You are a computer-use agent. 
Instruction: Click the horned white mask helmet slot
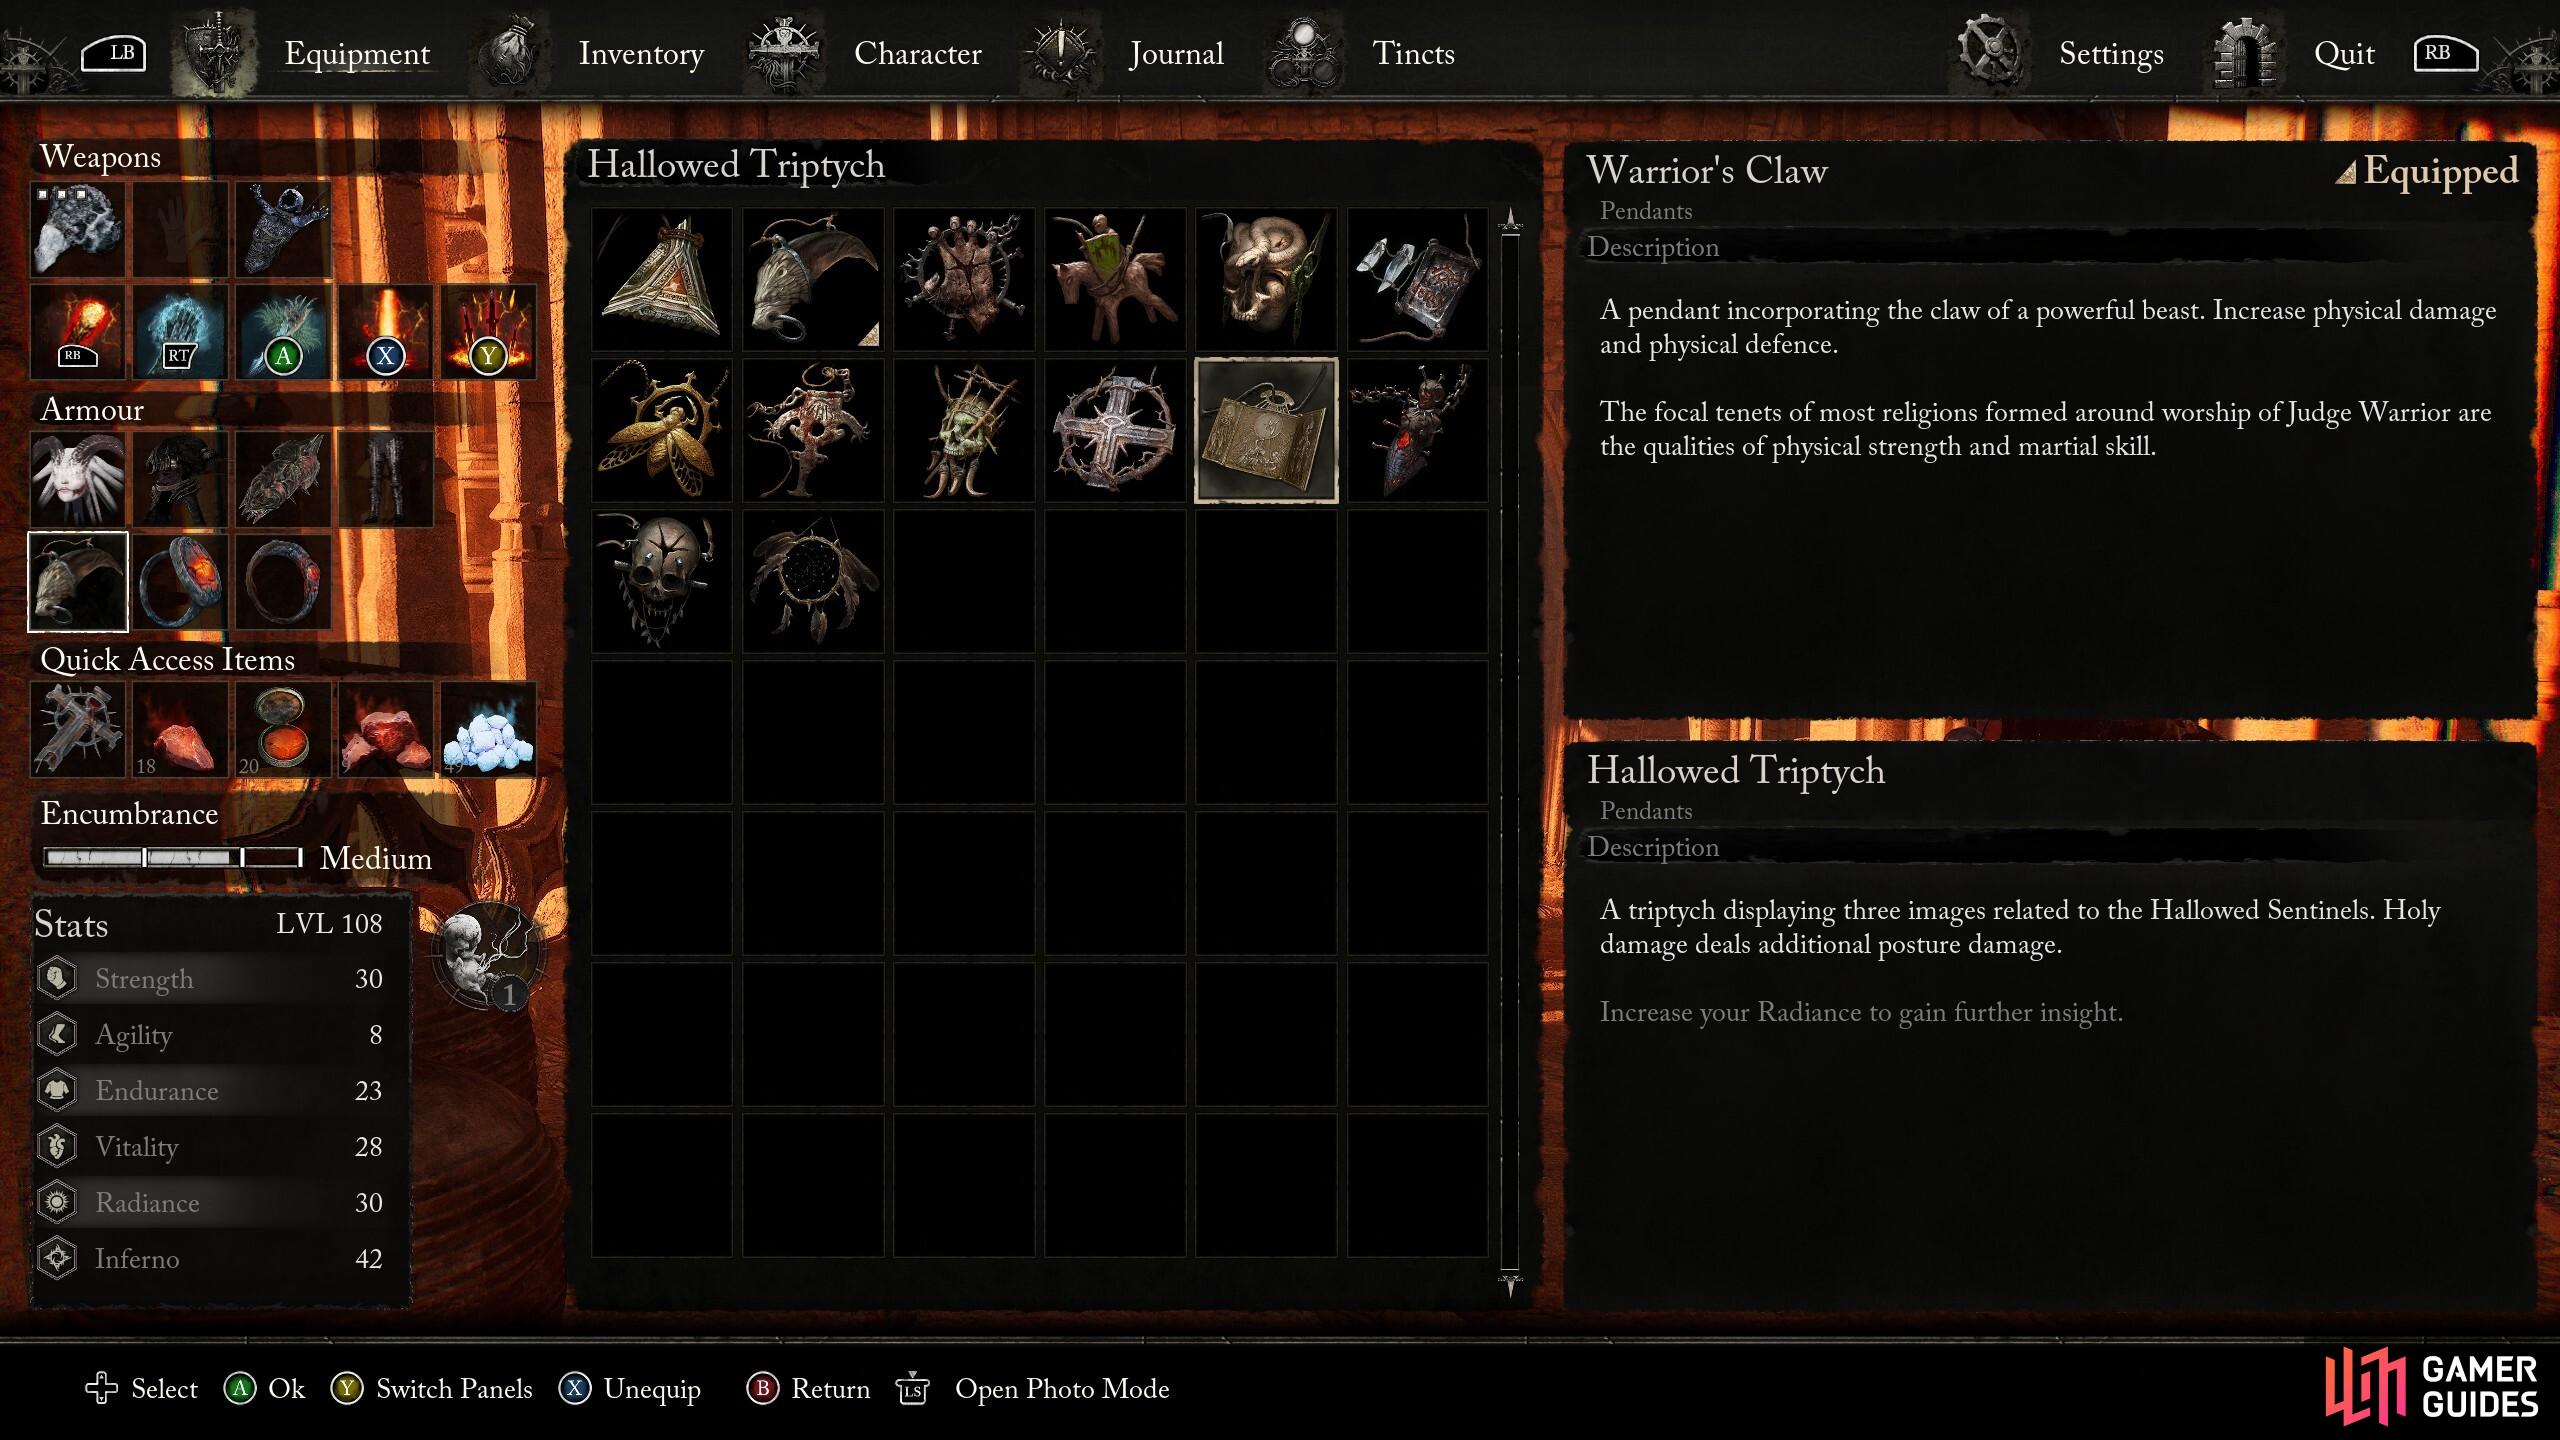pos(78,479)
